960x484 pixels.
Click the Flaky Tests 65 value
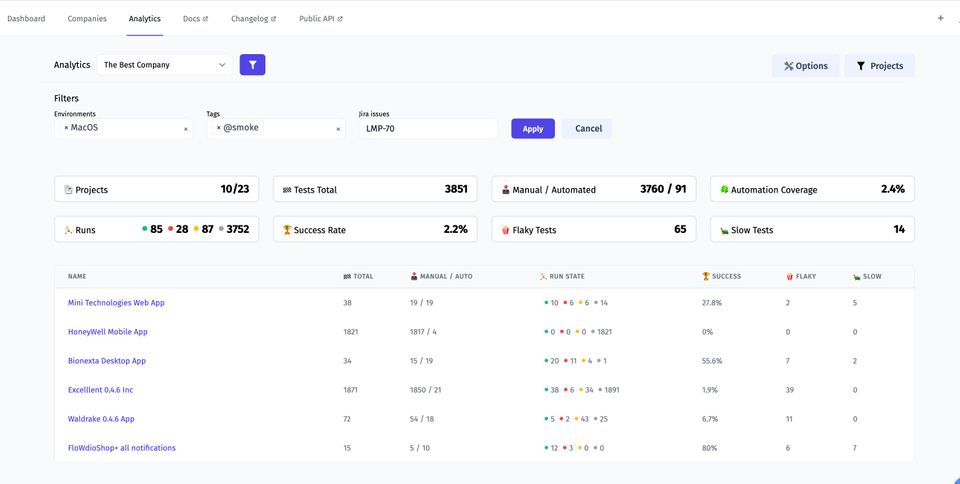pos(680,229)
